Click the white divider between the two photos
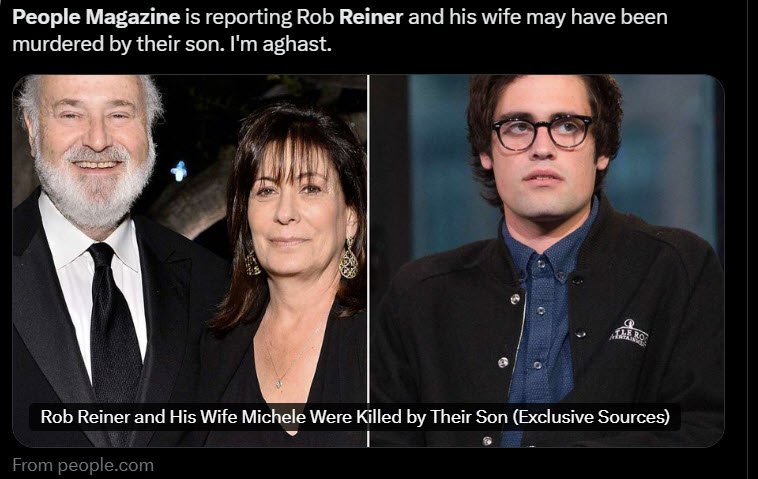Image resolution: width=758 pixels, height=479 pixels. (x=368, y=261)
